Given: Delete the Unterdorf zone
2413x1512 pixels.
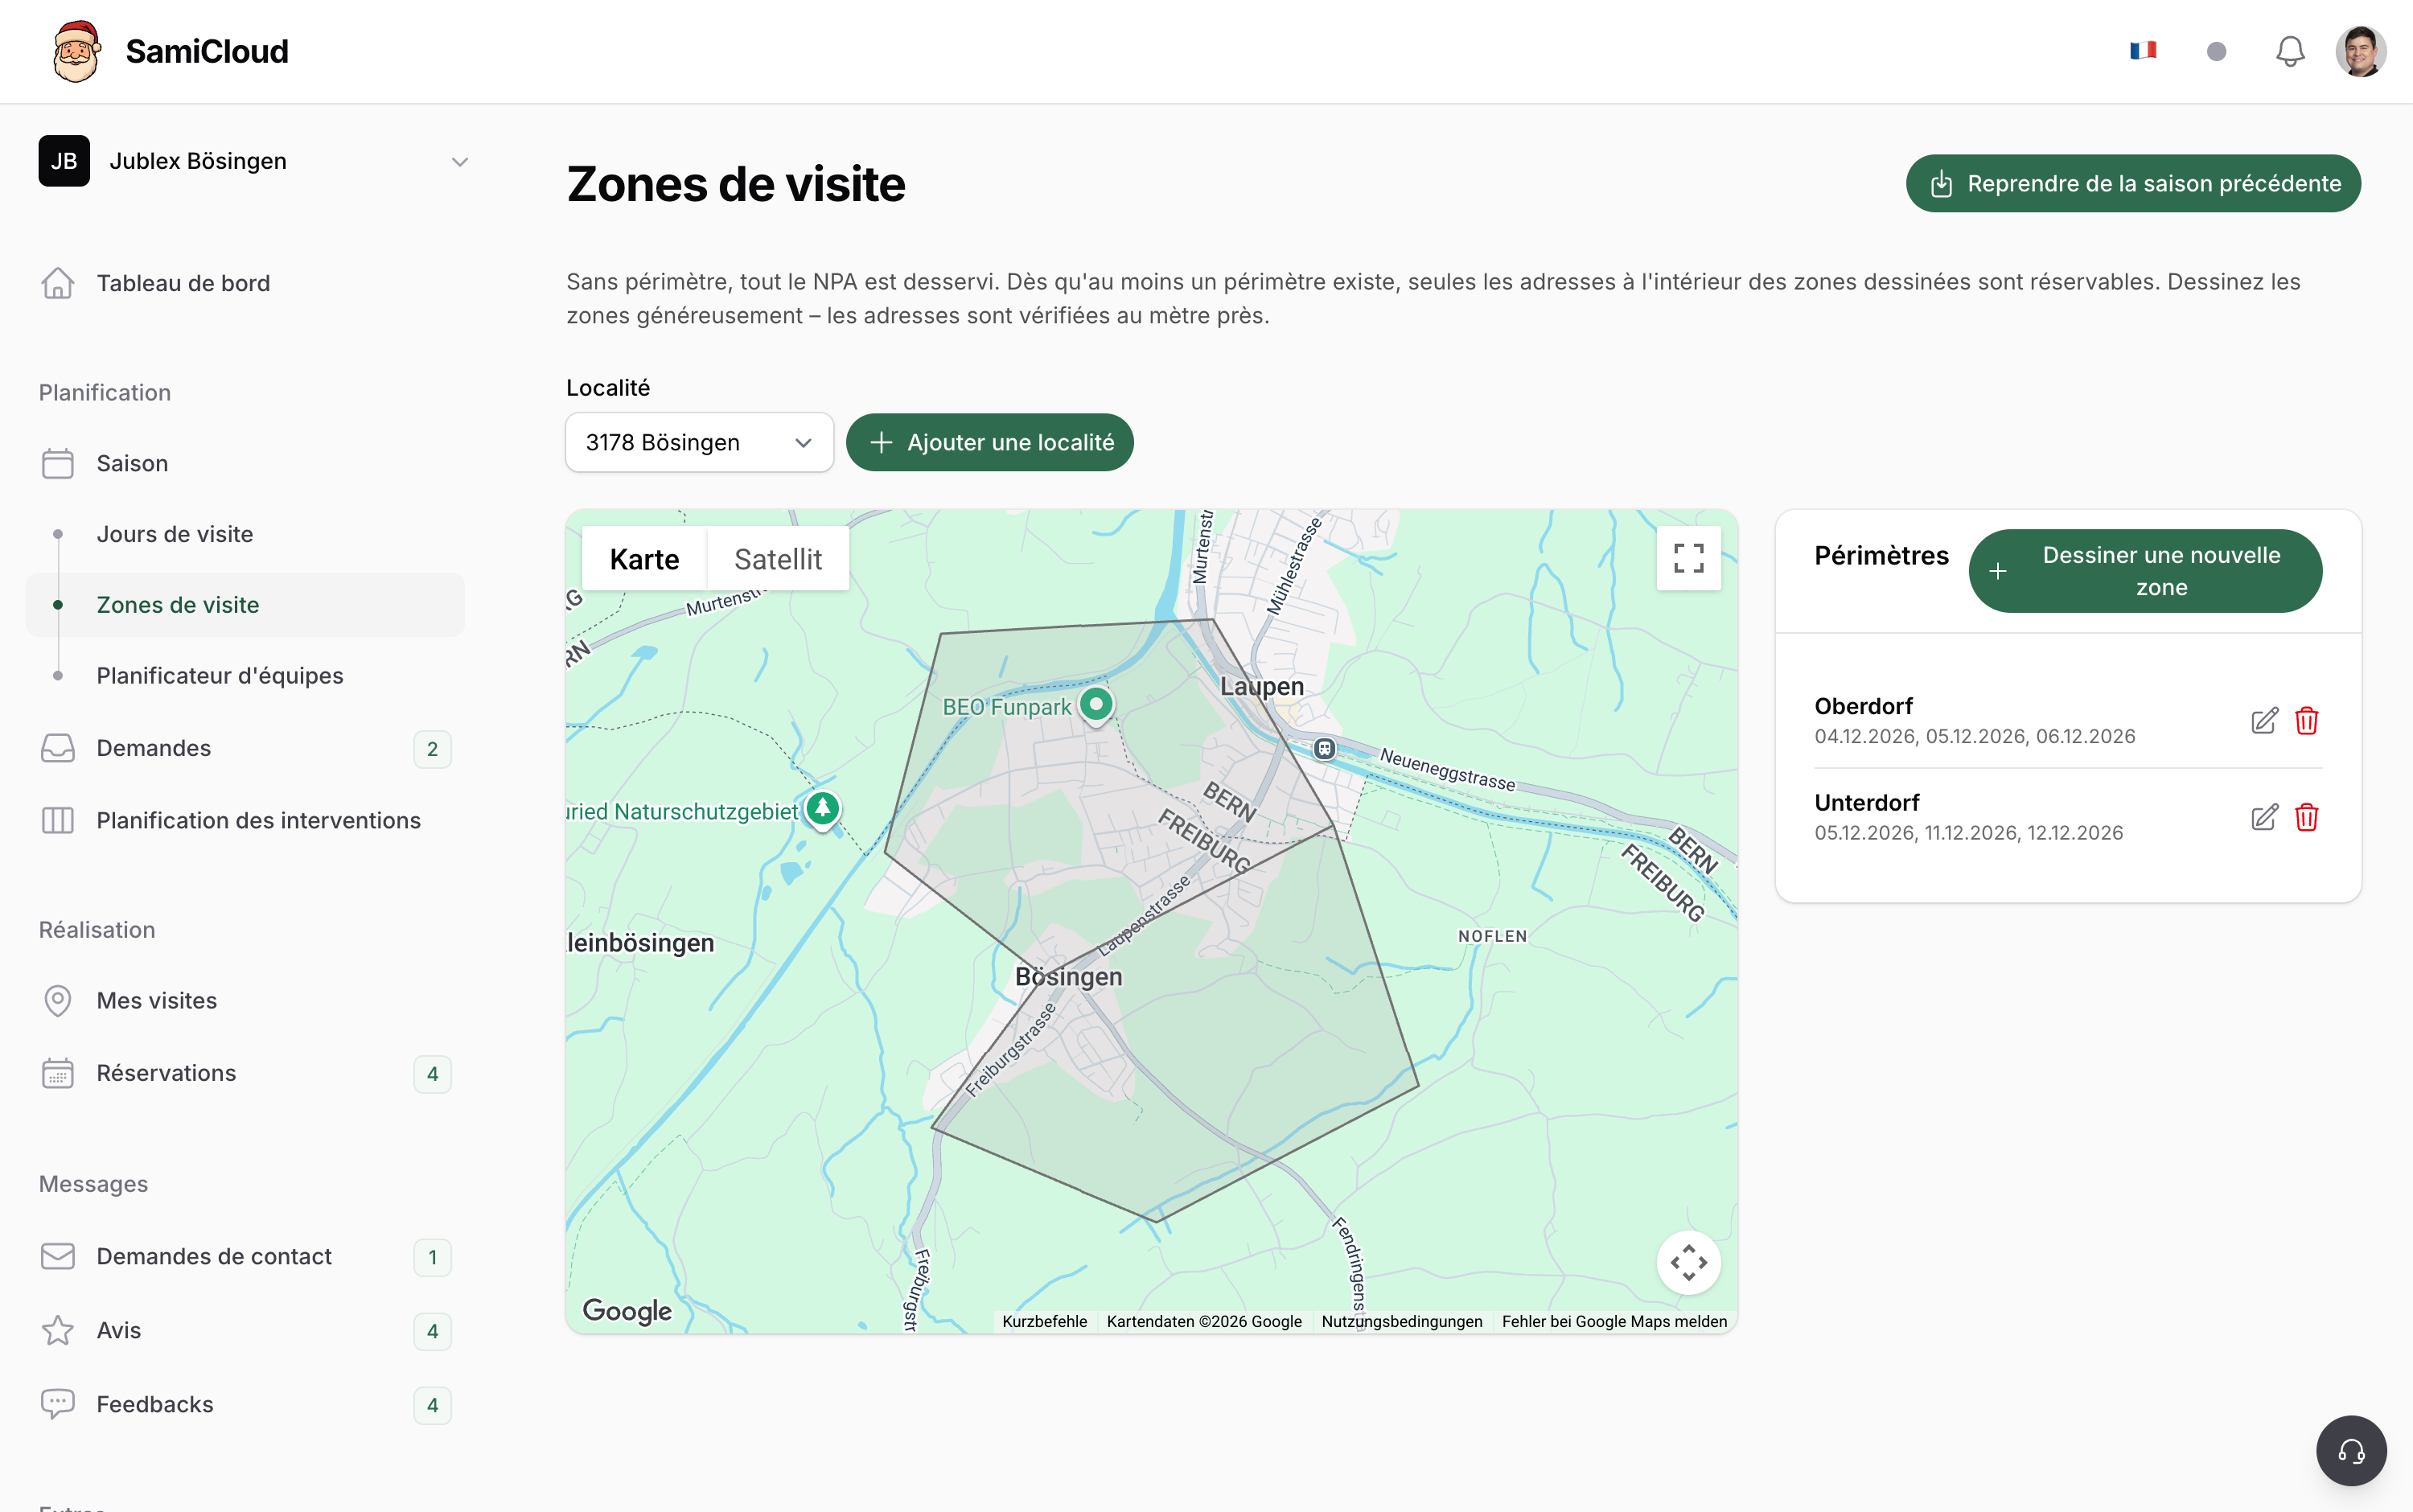Looking at the screenshot, I should (x=2307, y=818).
